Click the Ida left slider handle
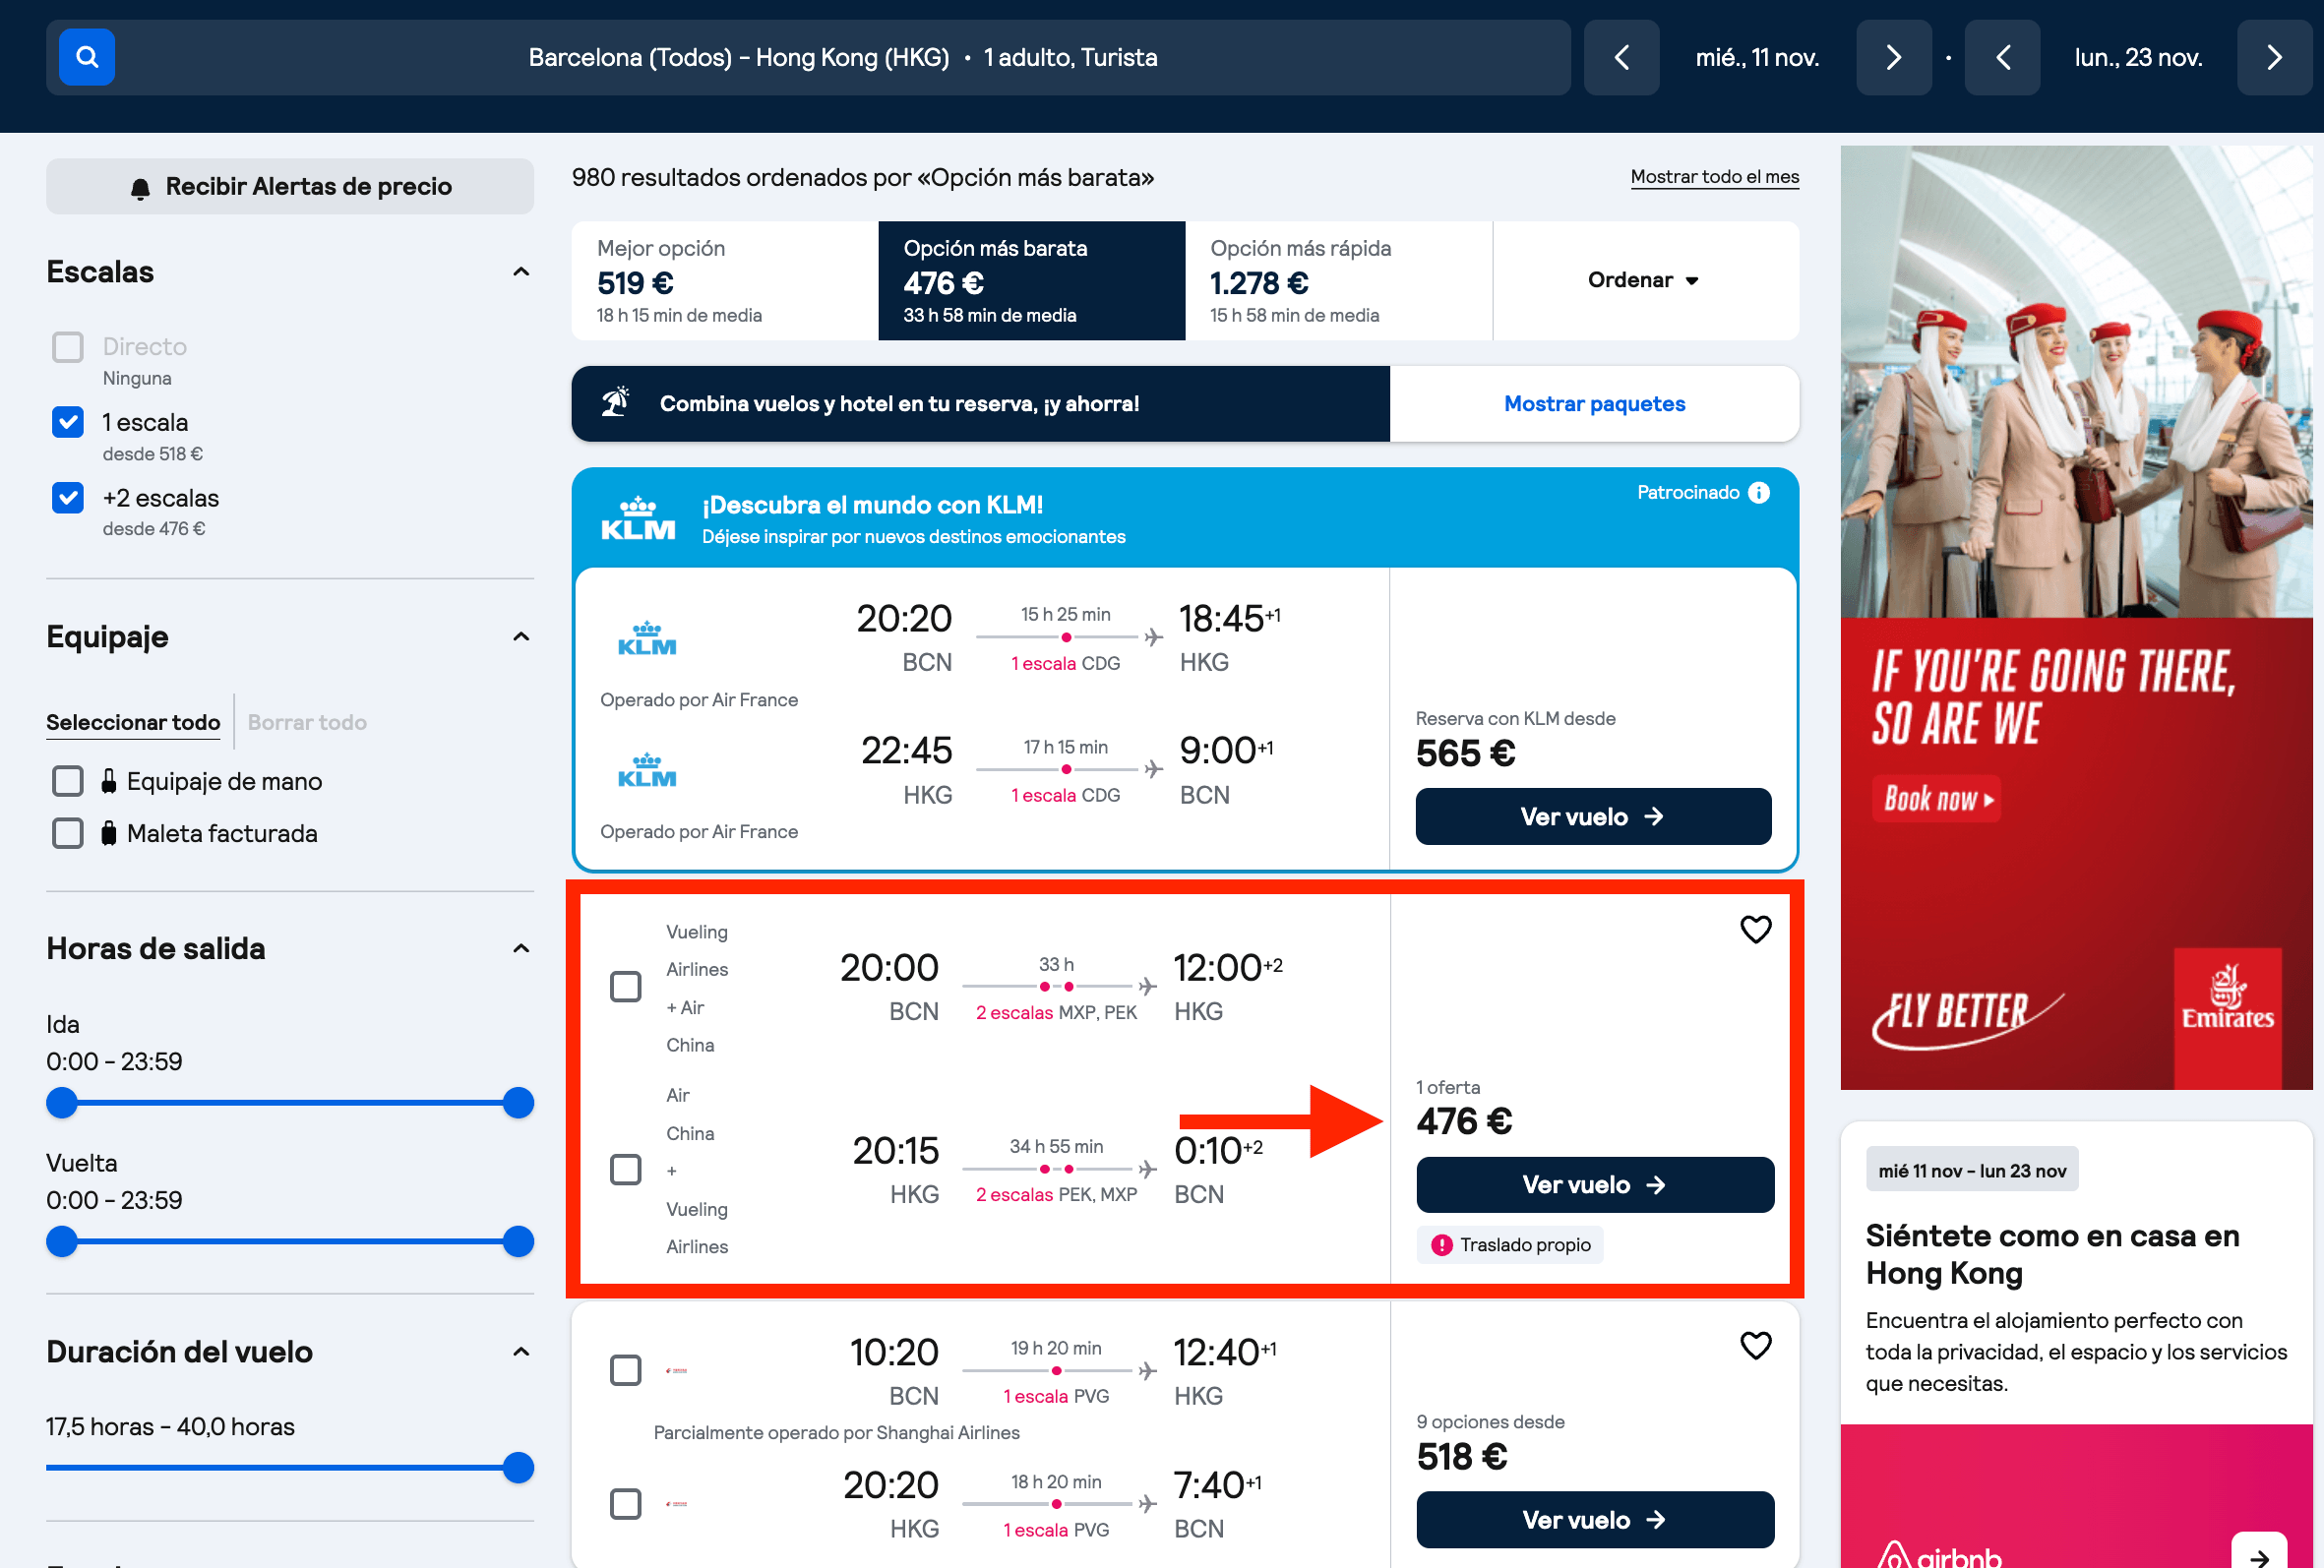Screen dimensions: 2324x1568 (62, 1103)
